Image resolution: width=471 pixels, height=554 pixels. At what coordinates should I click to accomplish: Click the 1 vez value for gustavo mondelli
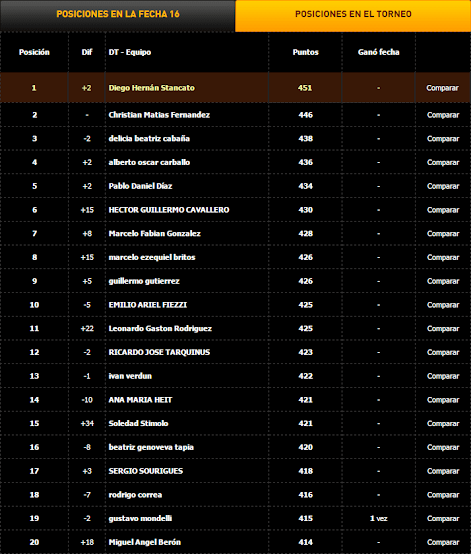pos(378,518)
